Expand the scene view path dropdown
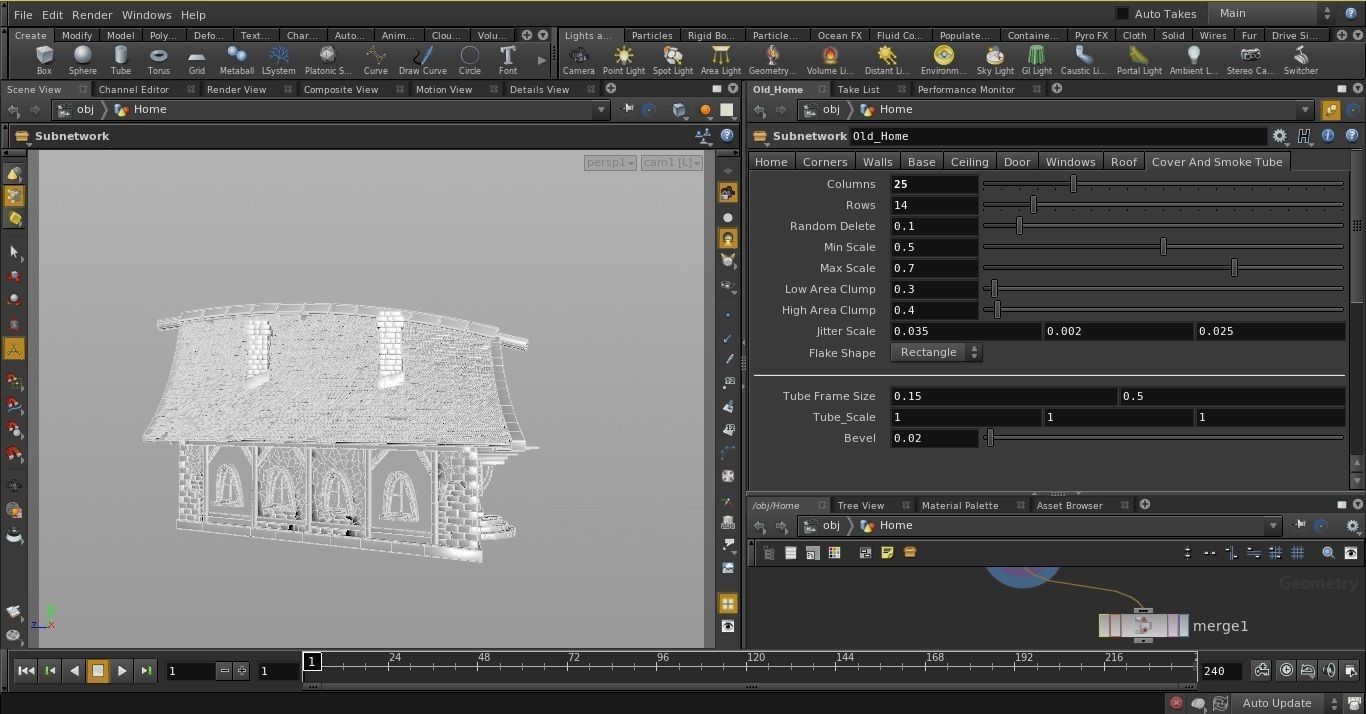The width and height of the screenshot is (1366, 714). pyautogui.click(x=601, y=110)
